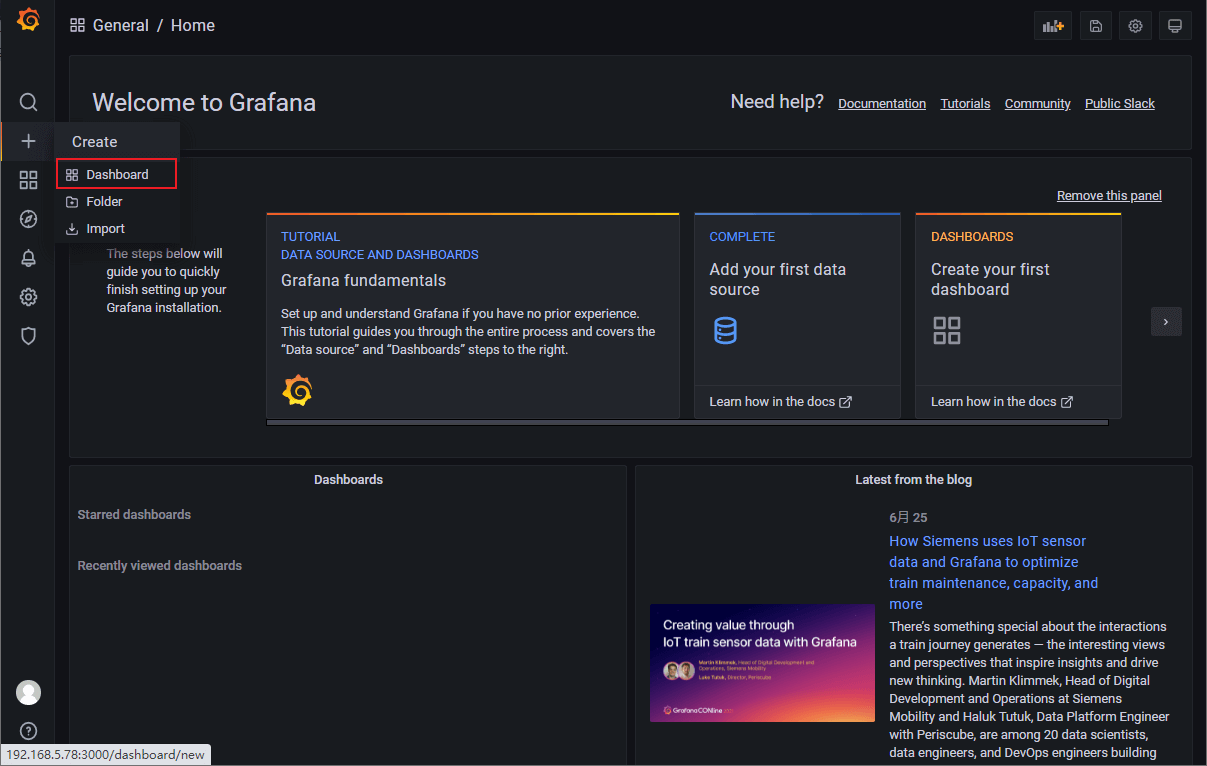The image size is (1207, 766).
Task: Open the Configuration gear icon in sidebar
Action: point(28,297)
